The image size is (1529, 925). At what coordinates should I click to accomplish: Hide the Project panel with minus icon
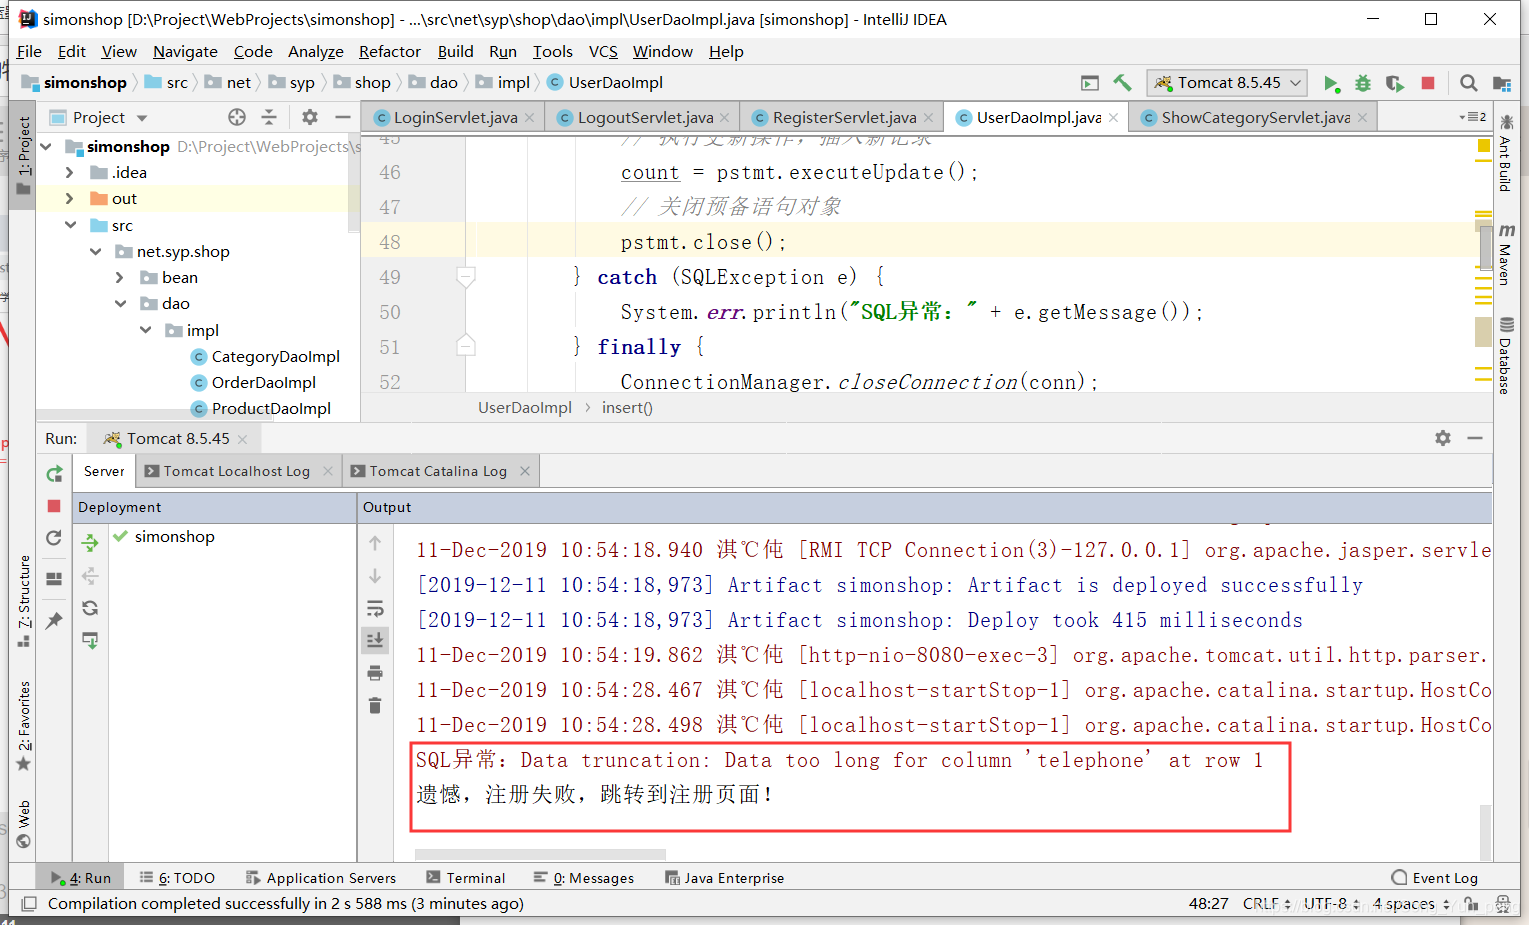[342, 117]
